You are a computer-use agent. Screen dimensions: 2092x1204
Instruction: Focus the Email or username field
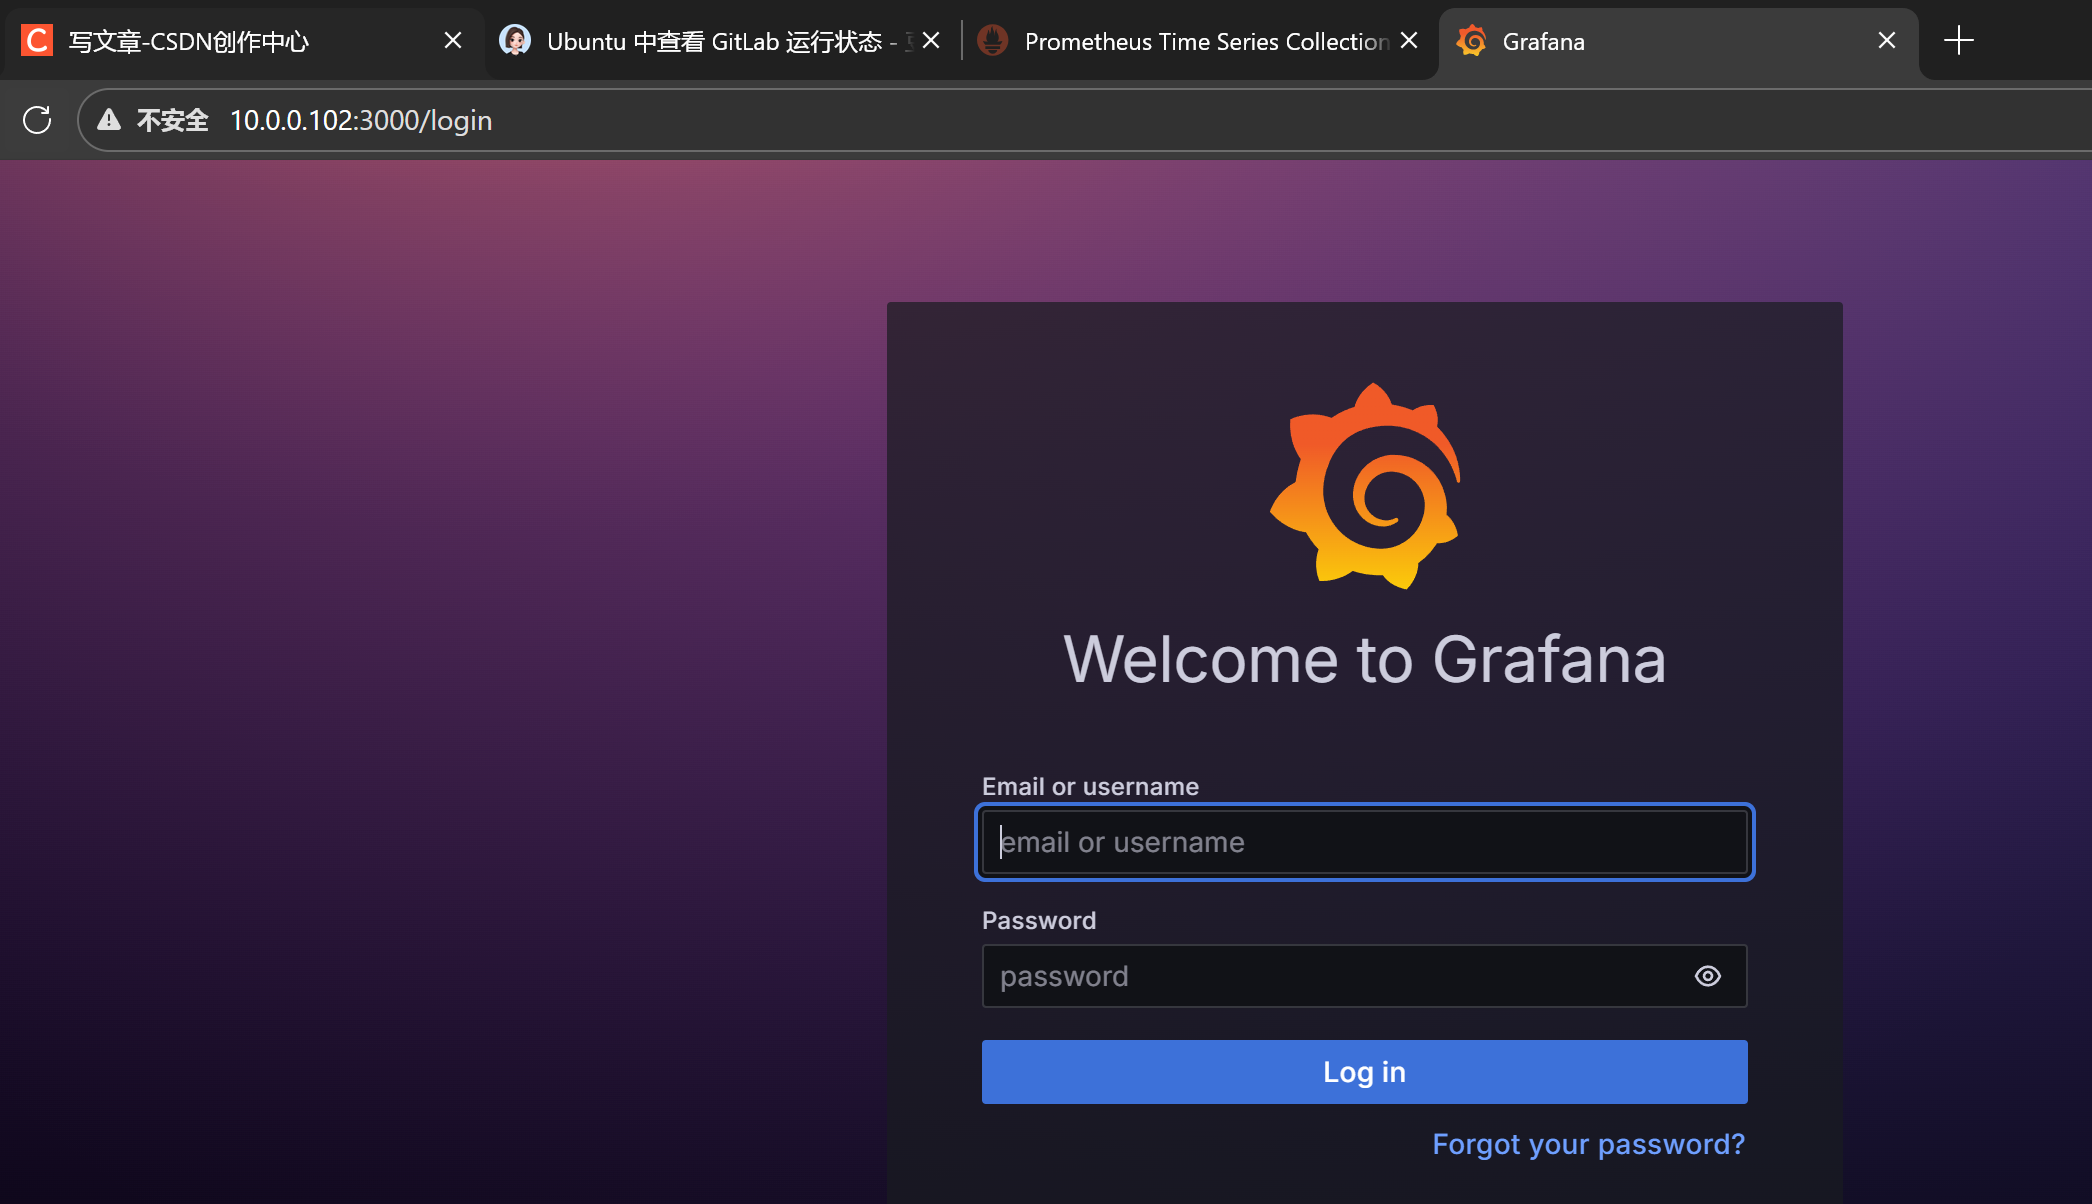[1364, 842]
